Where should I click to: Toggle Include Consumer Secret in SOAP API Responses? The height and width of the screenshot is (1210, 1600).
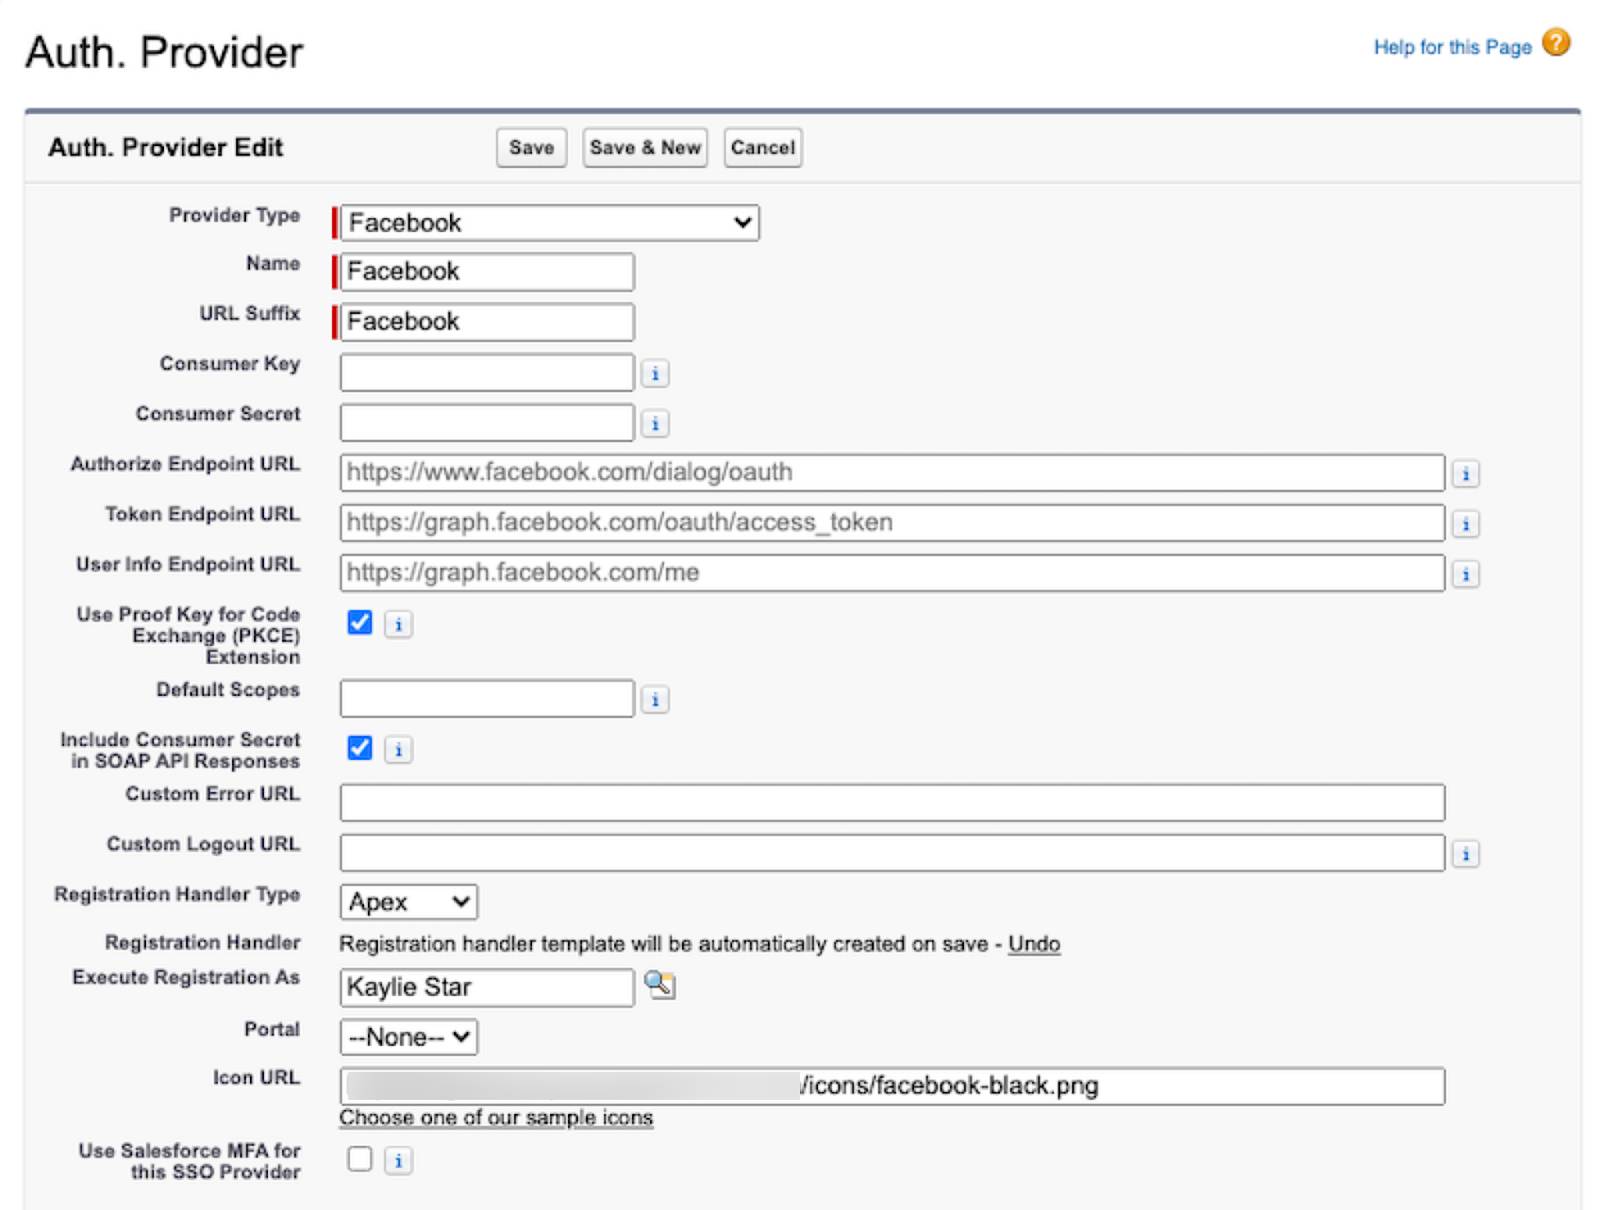pyautogui.click(x=360, y=749)
